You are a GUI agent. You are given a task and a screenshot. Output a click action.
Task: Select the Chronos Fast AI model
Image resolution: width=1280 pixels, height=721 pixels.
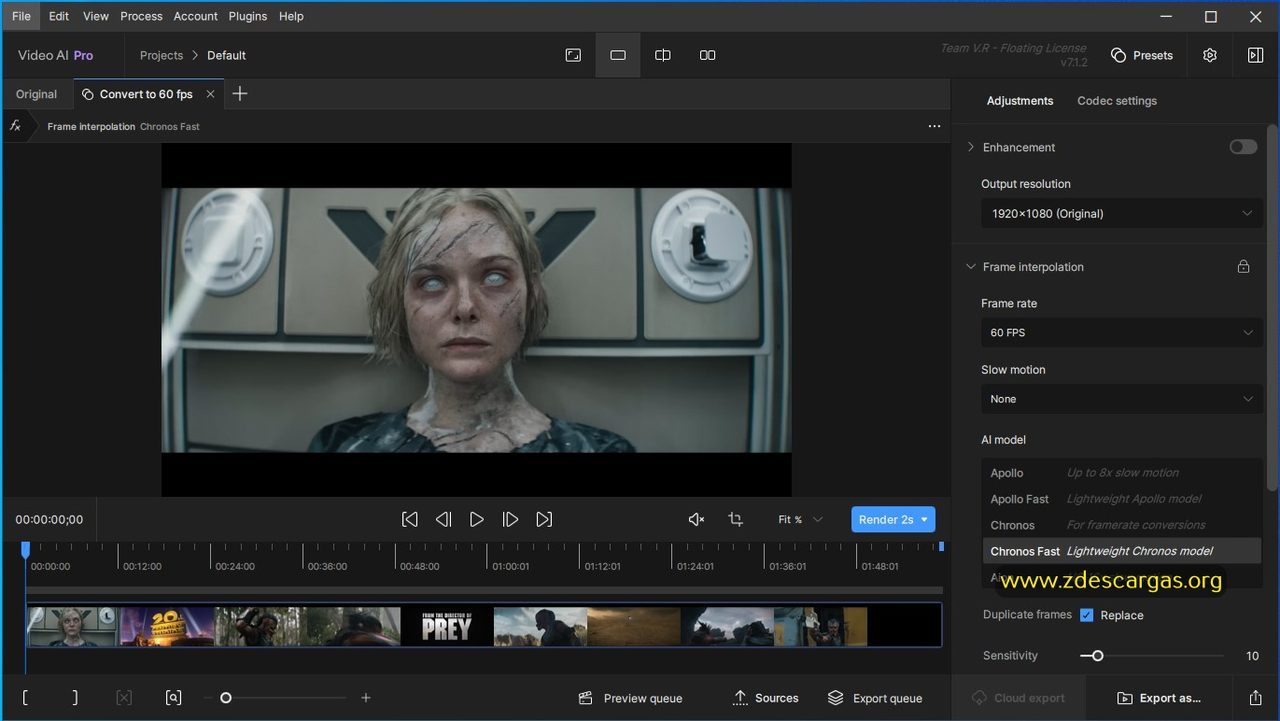(1122, 551)
